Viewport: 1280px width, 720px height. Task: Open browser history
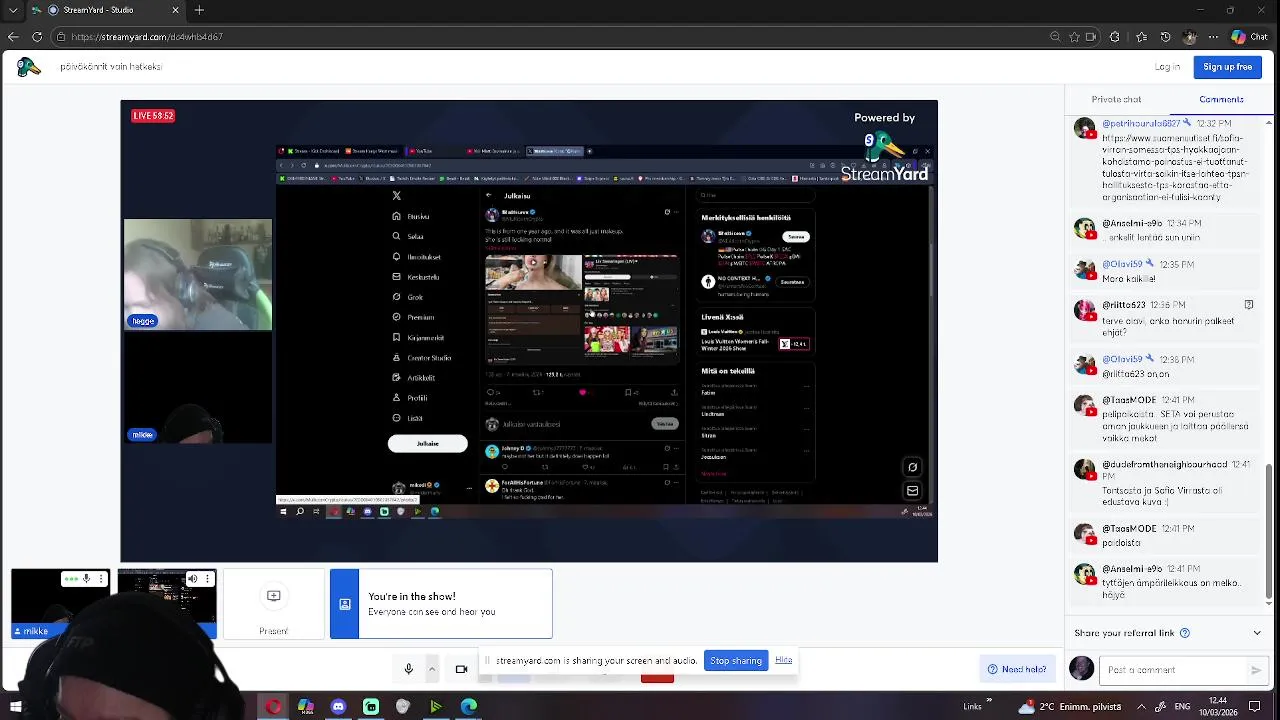(x=1165, y=37)
